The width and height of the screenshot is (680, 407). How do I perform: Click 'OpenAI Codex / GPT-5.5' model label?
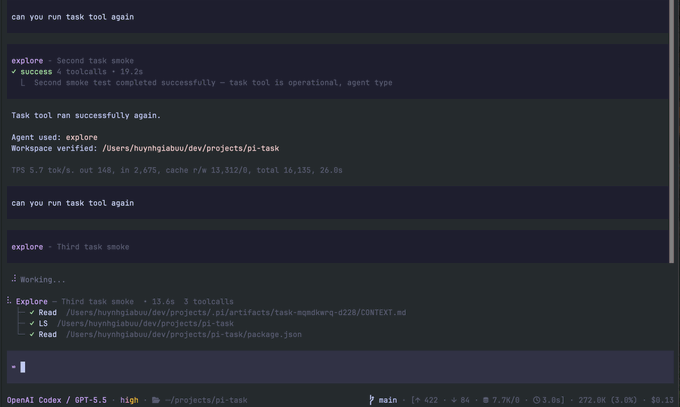[56, 400]
